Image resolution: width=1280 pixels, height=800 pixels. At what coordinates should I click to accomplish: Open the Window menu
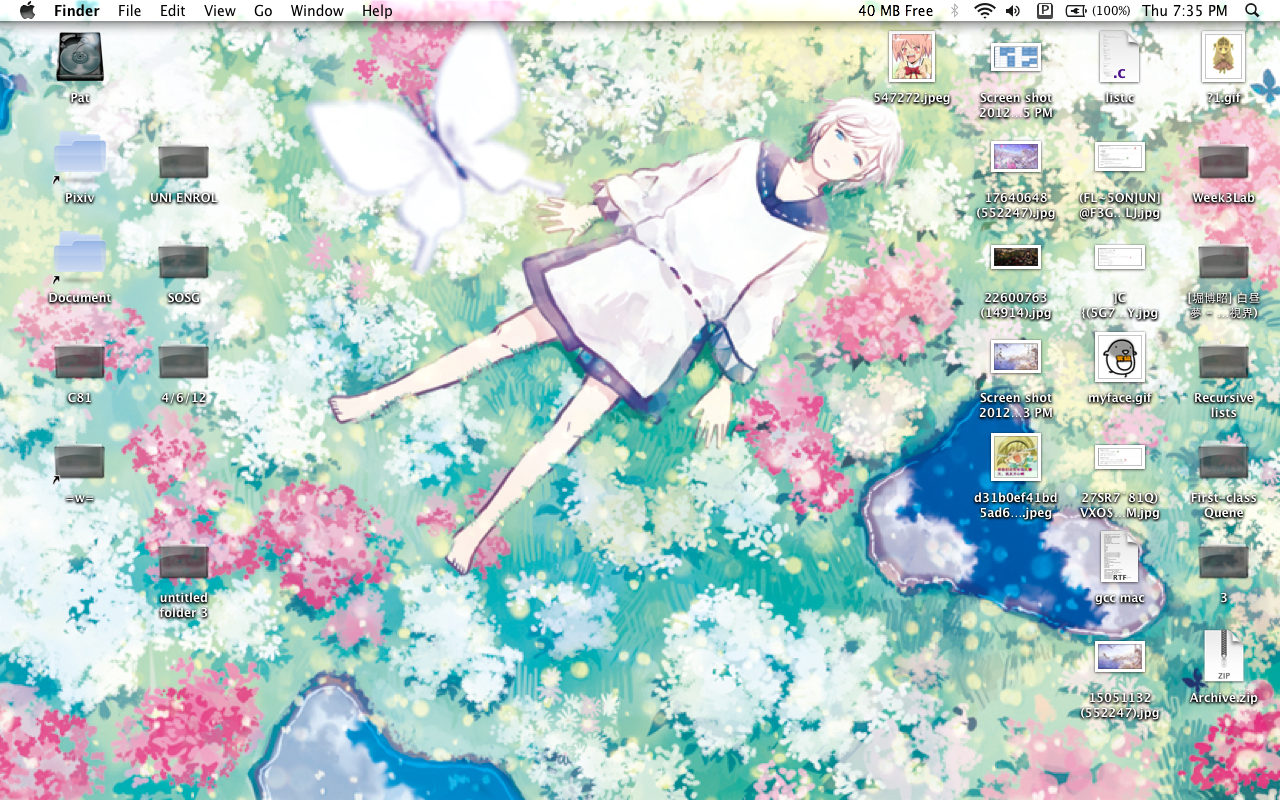click(x=317, y=11)
